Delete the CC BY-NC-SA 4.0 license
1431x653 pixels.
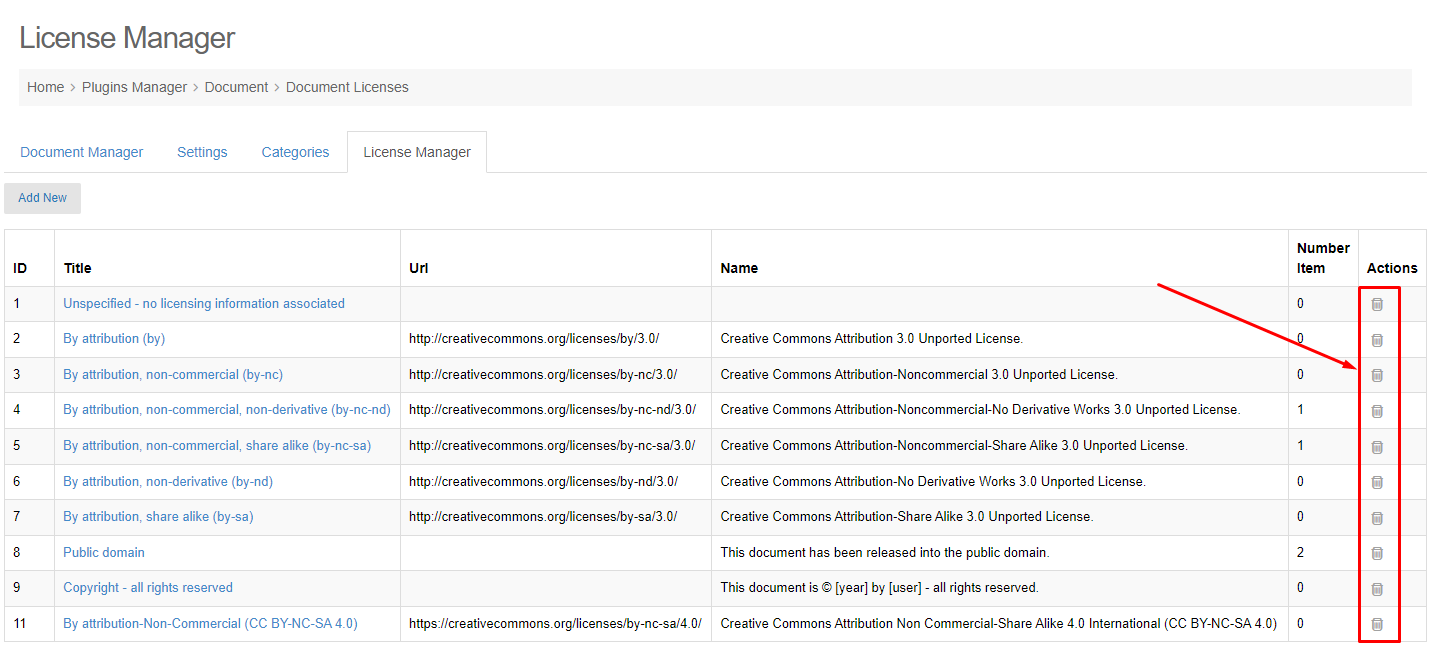(1377, 624)
